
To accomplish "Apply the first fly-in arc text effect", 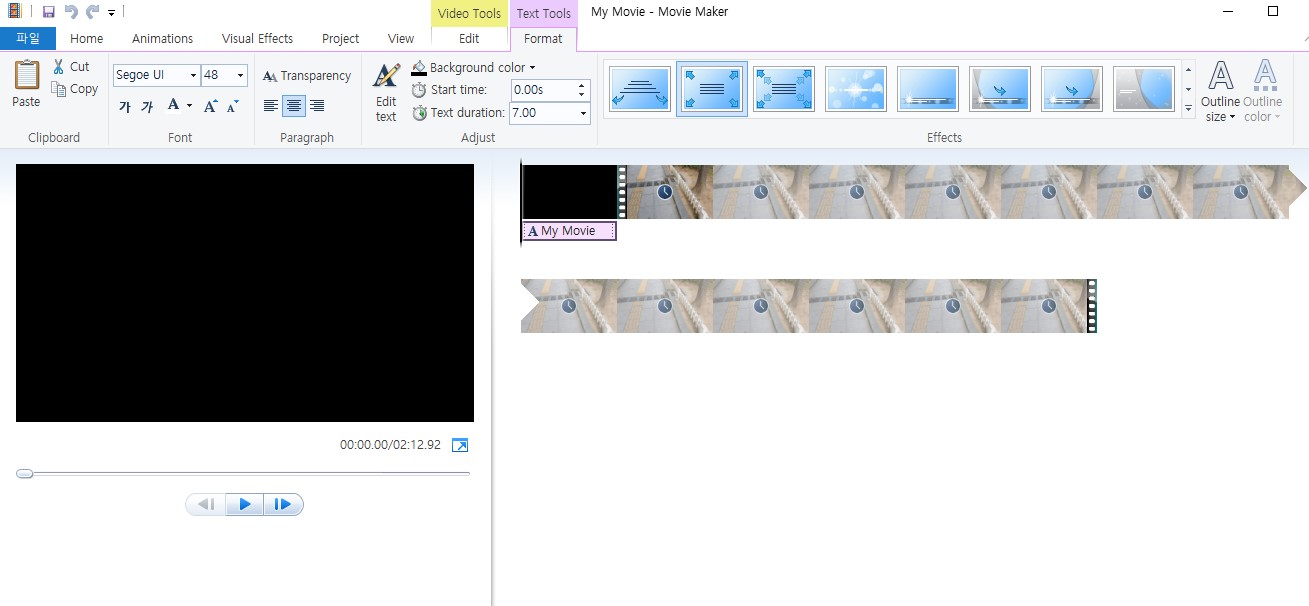I will point(639,89).
